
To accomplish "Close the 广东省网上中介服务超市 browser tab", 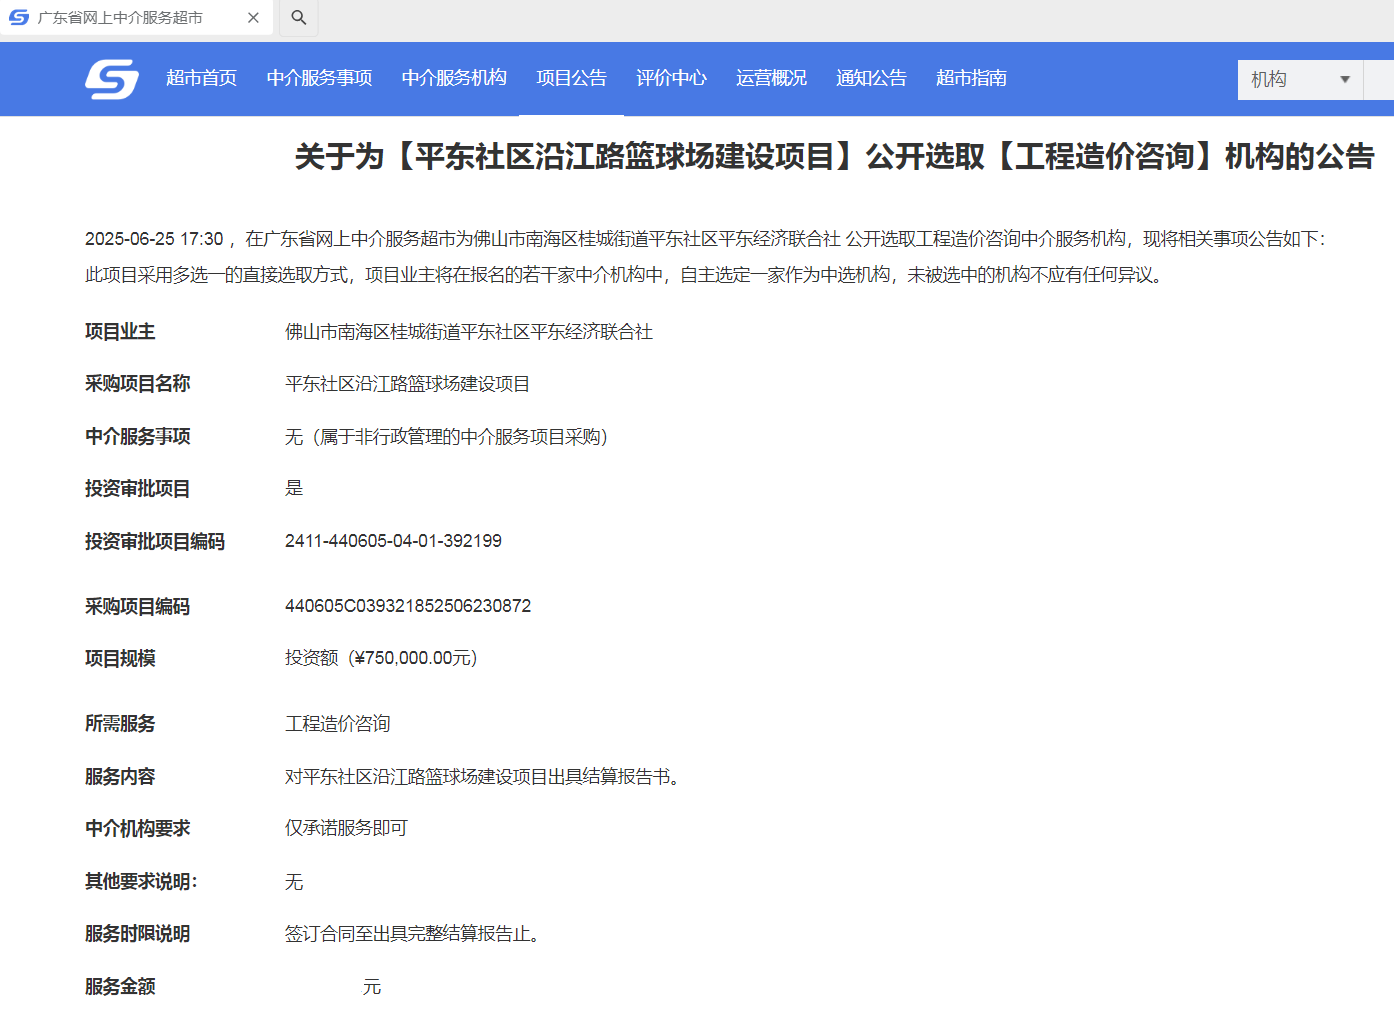I will [x=253, y=18].
